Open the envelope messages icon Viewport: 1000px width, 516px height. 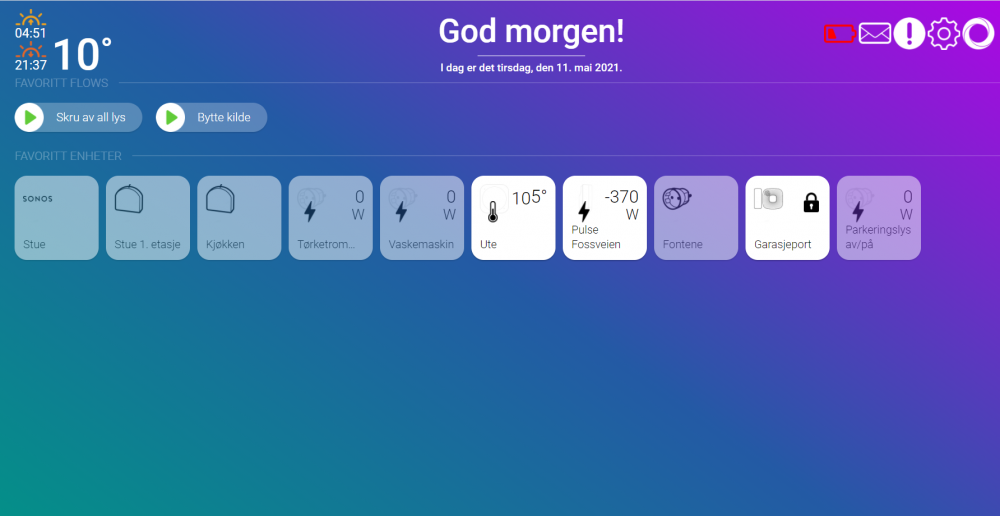click(875, 34)
